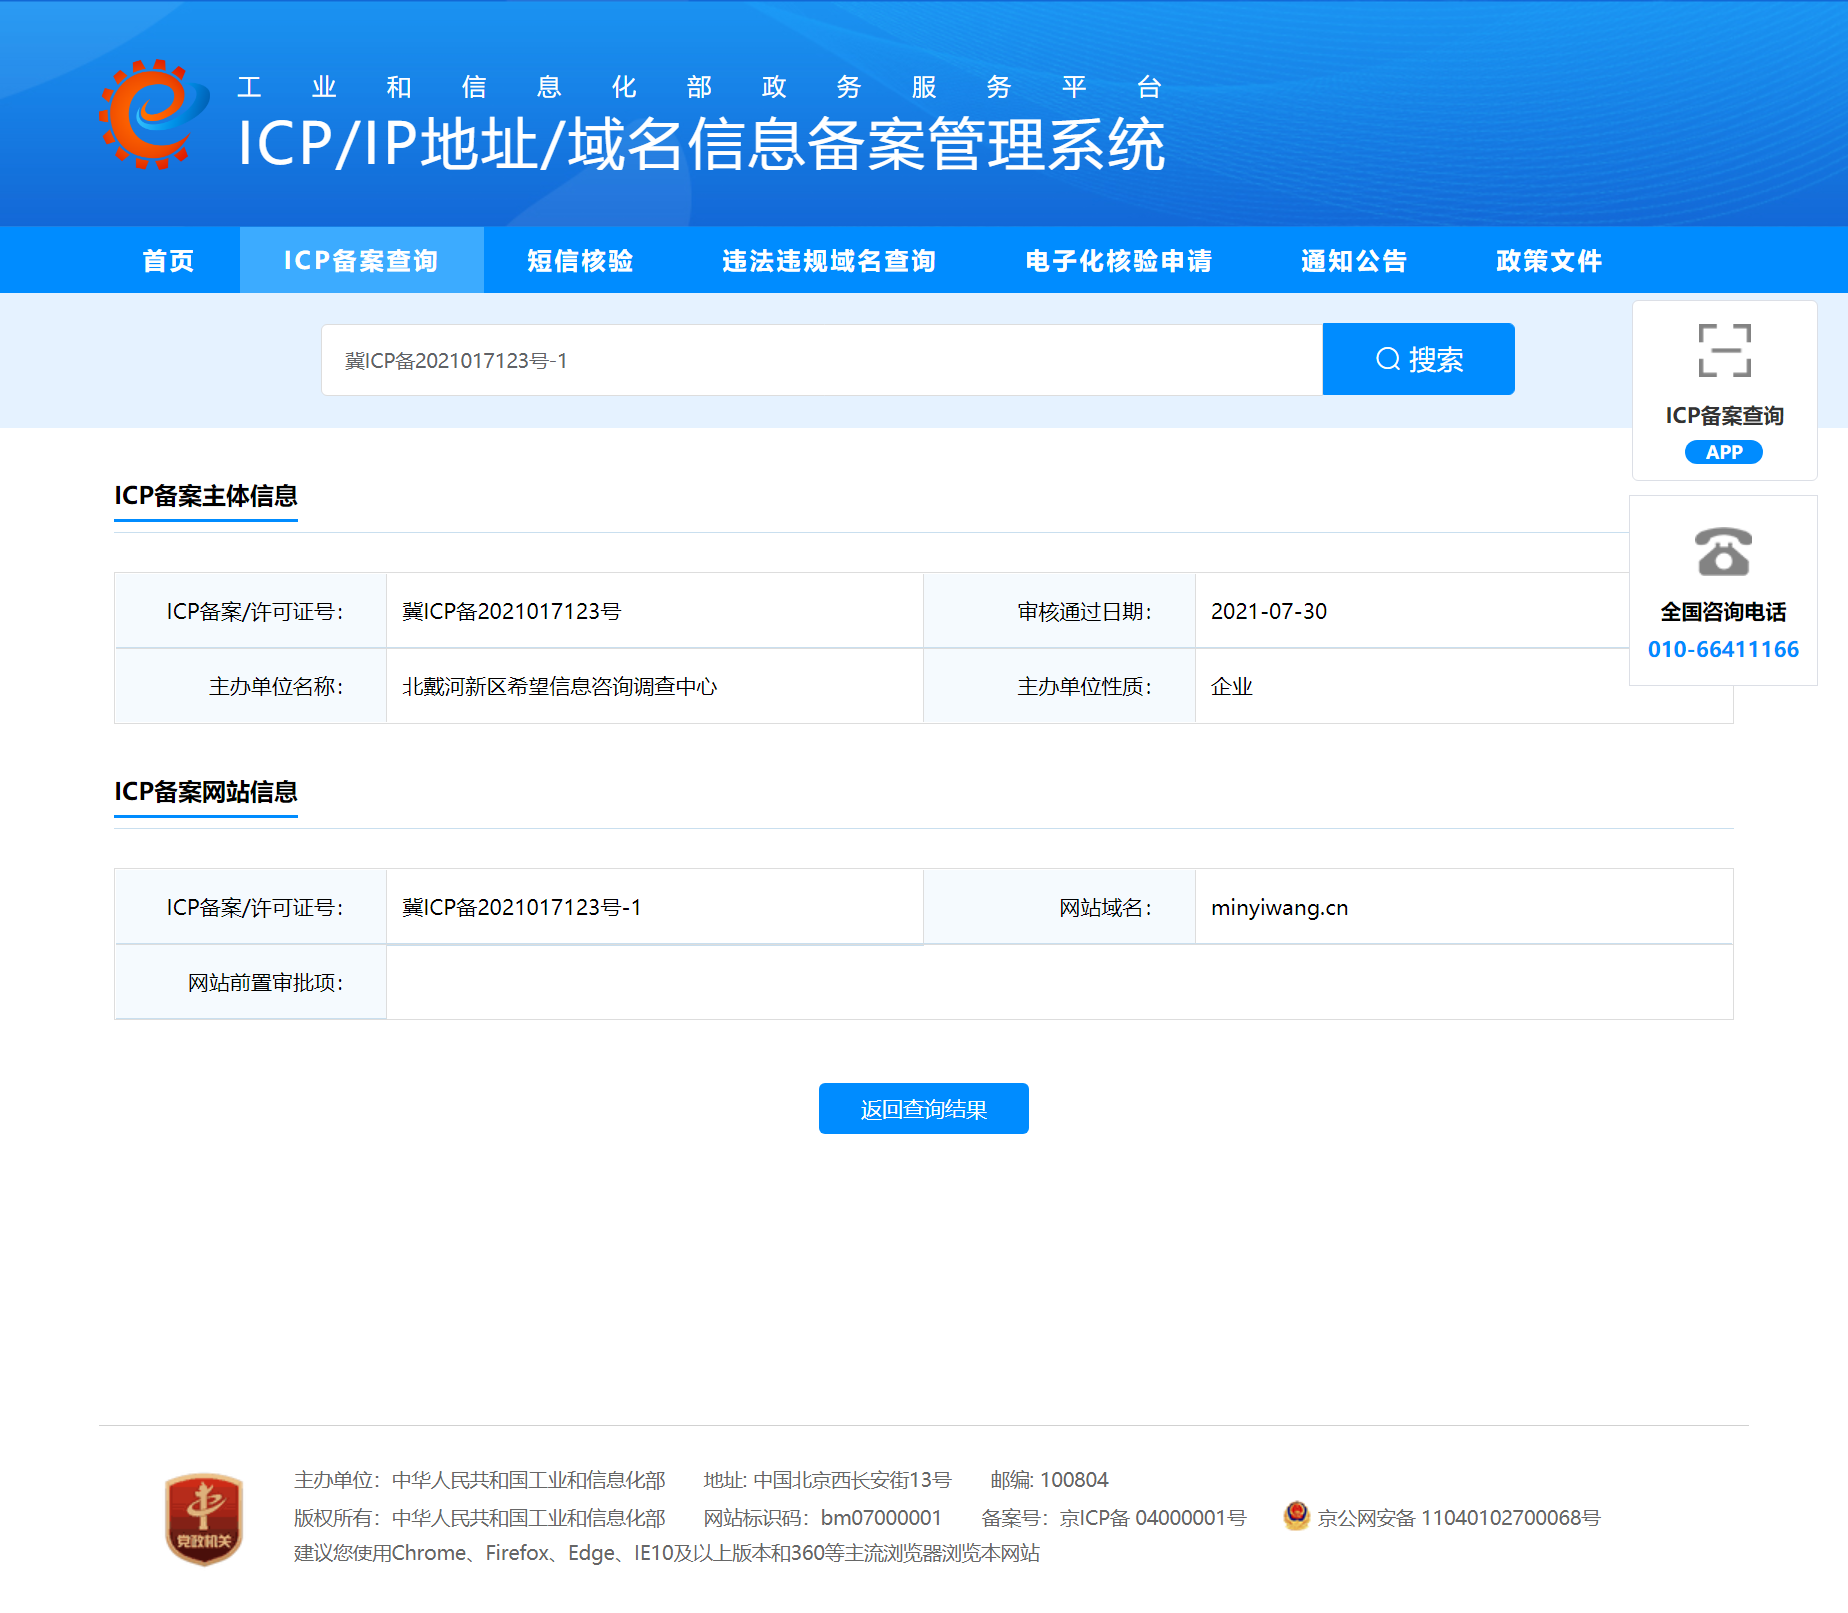
Task: Click footer text 网站标识码: bm07000001
Action: coord(822,1518)
